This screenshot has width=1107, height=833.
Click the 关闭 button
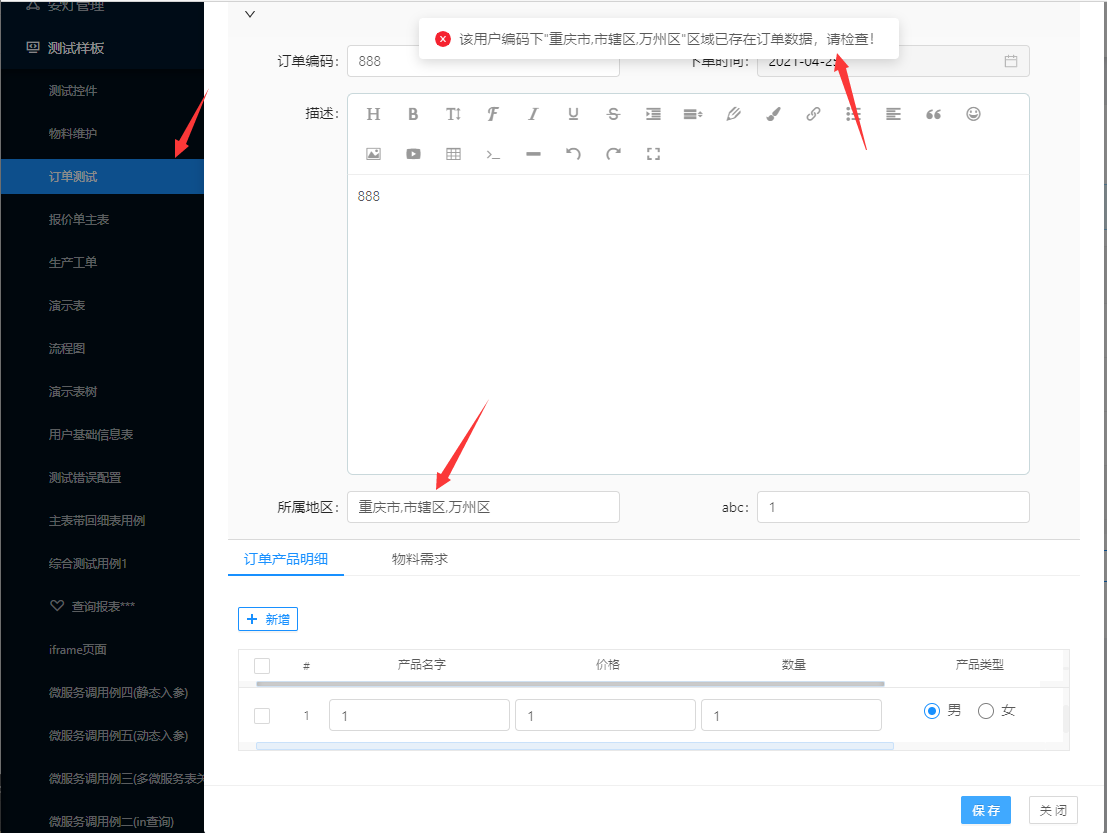(1053, 810)
